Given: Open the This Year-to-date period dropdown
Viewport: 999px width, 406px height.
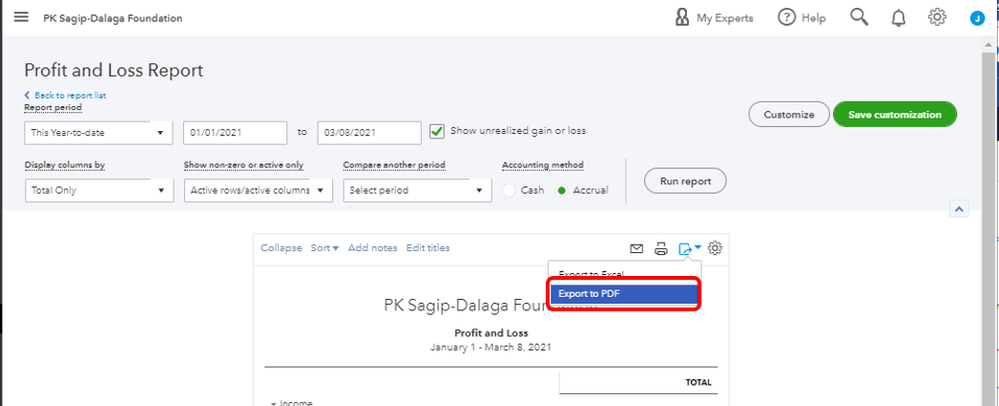Looking at the screenshot, I should (x=99, y=133).
